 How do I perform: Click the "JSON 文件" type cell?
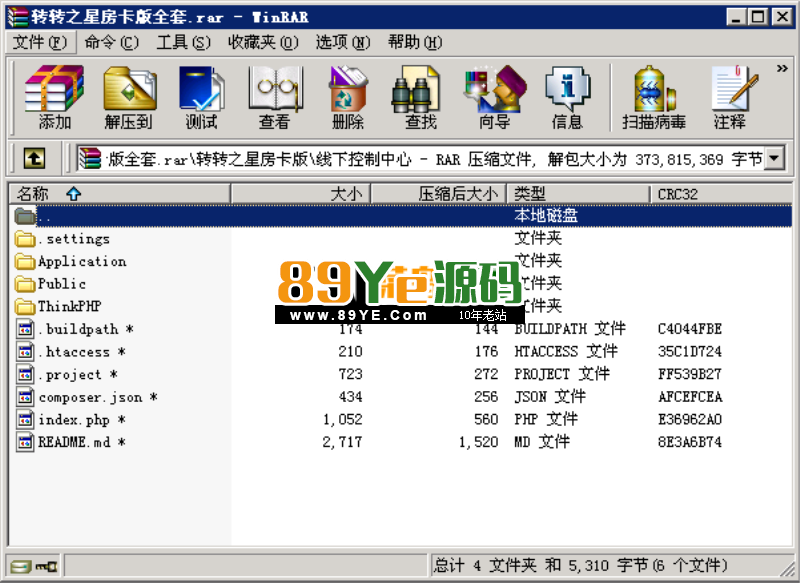tap(550, 397)
